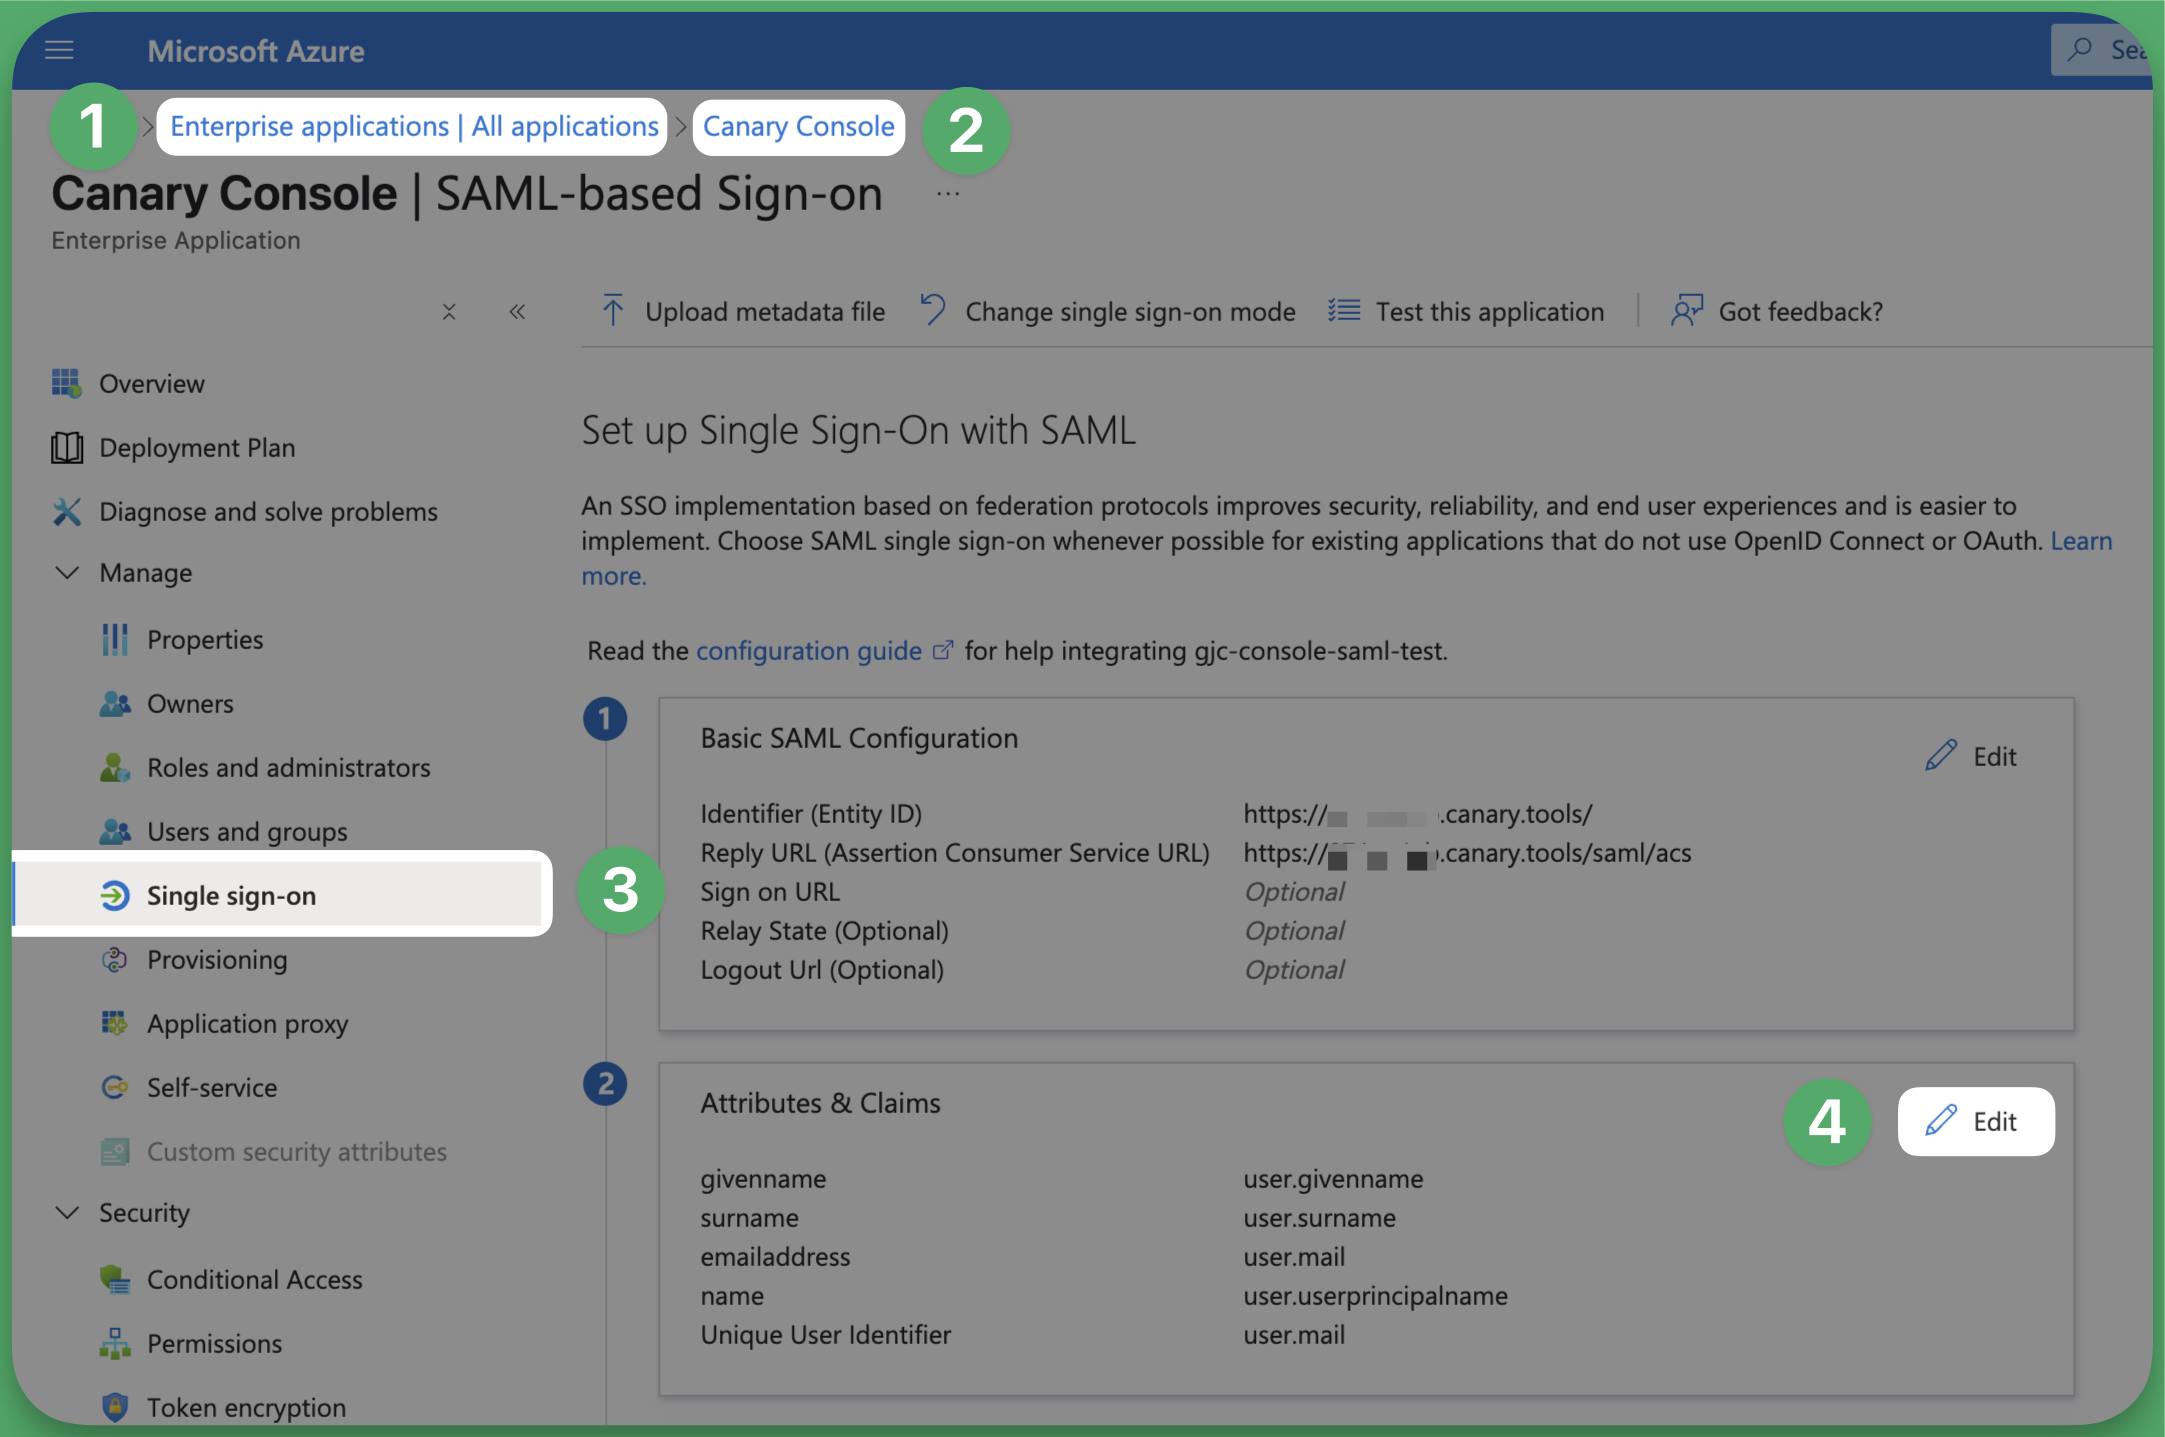
Task: Click the Permissions hierarchy icon
Action: pos(115,1343)
